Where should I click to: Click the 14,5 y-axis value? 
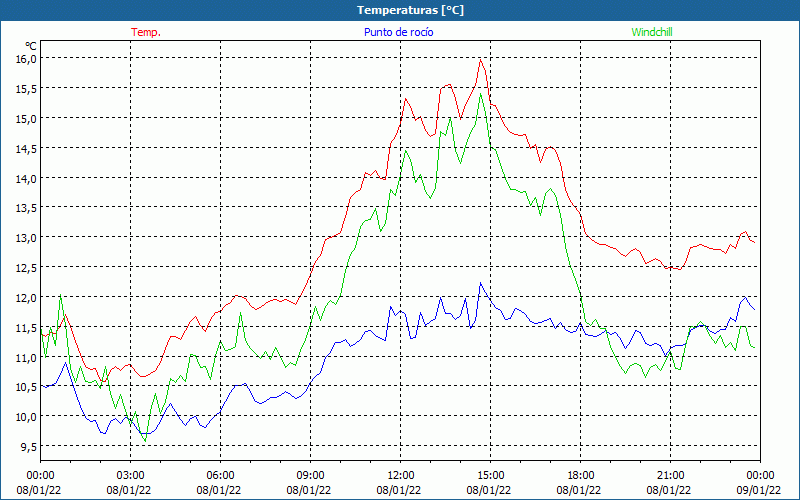click(x=27, y=148)
